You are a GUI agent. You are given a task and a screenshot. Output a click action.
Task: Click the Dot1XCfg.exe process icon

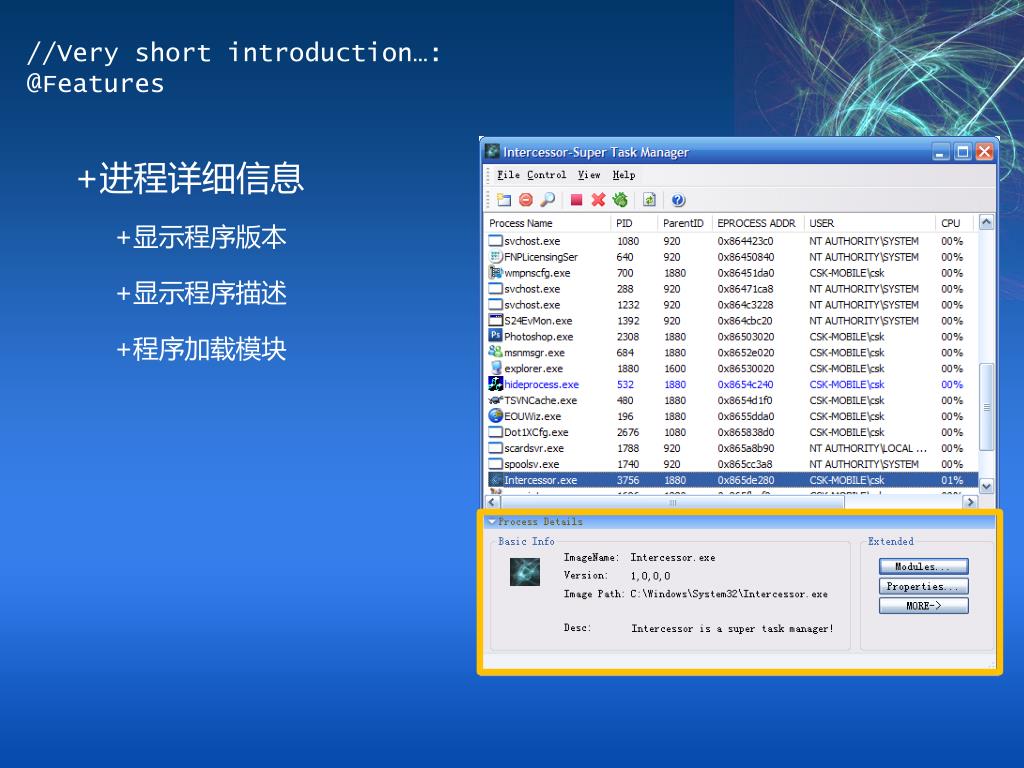click(x=496, y=432)
